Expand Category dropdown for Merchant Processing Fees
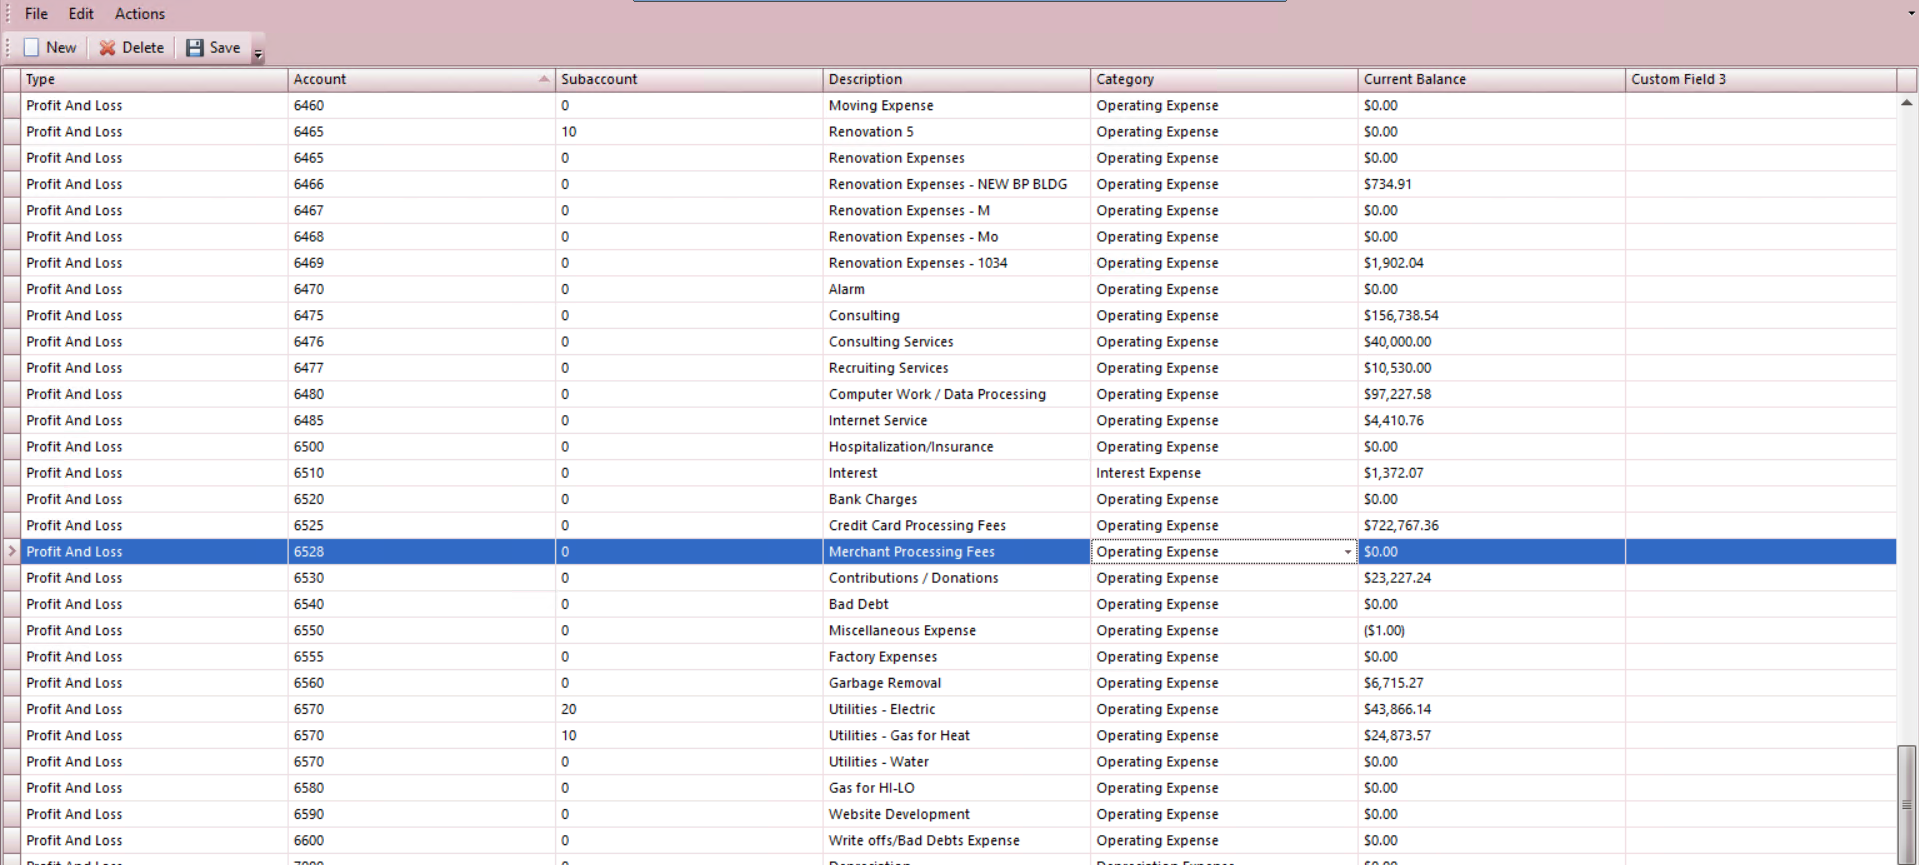The image size is (1919, 865). click(x=1347, y=552)
